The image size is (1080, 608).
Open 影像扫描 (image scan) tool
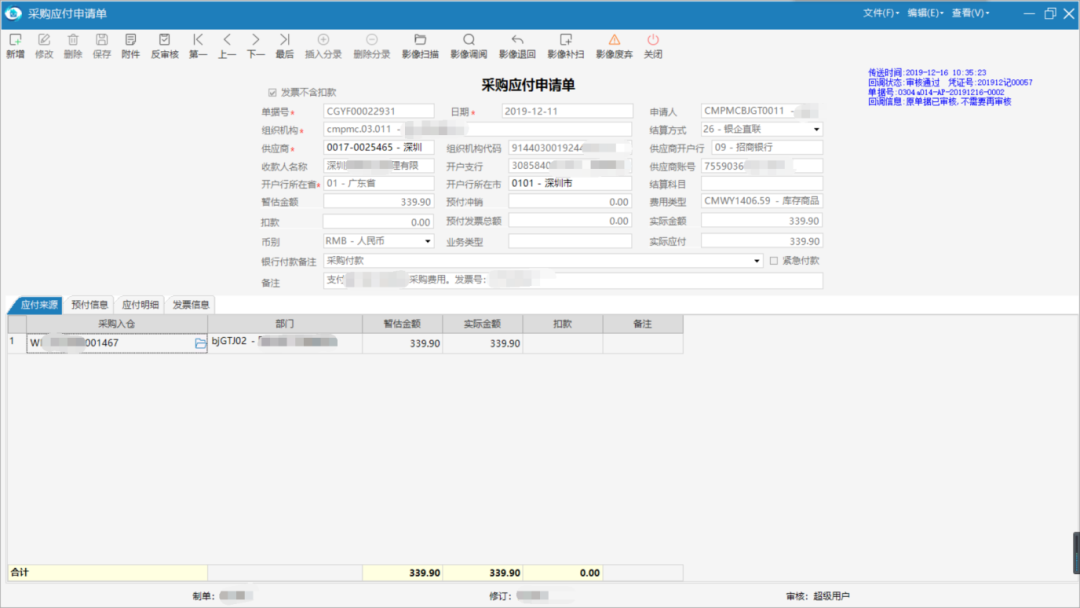pyautogui.click(x=420, y=45)
